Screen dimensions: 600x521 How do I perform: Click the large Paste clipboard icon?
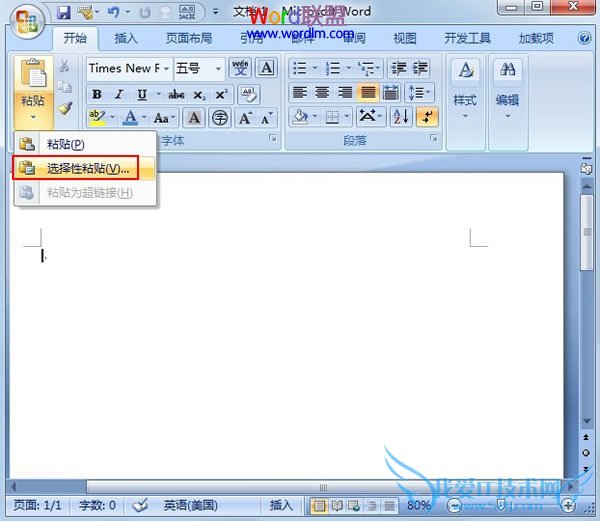34,73
